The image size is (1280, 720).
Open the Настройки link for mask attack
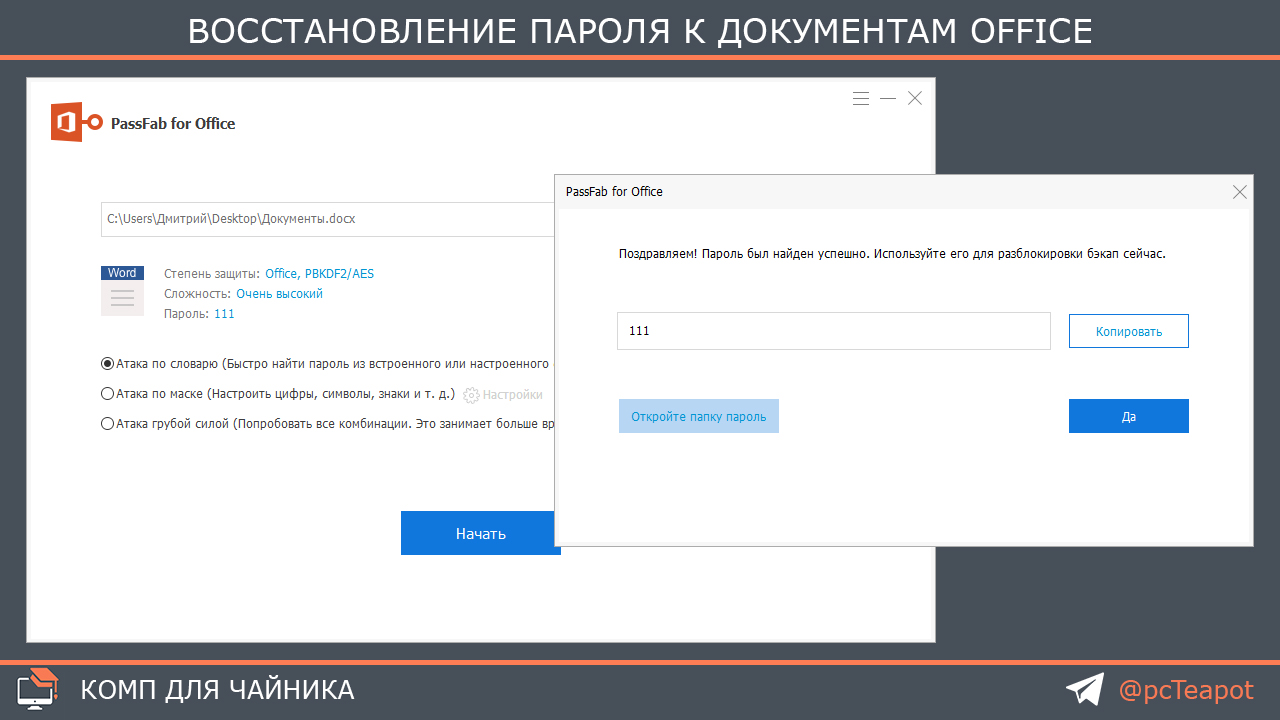(513, 395)
